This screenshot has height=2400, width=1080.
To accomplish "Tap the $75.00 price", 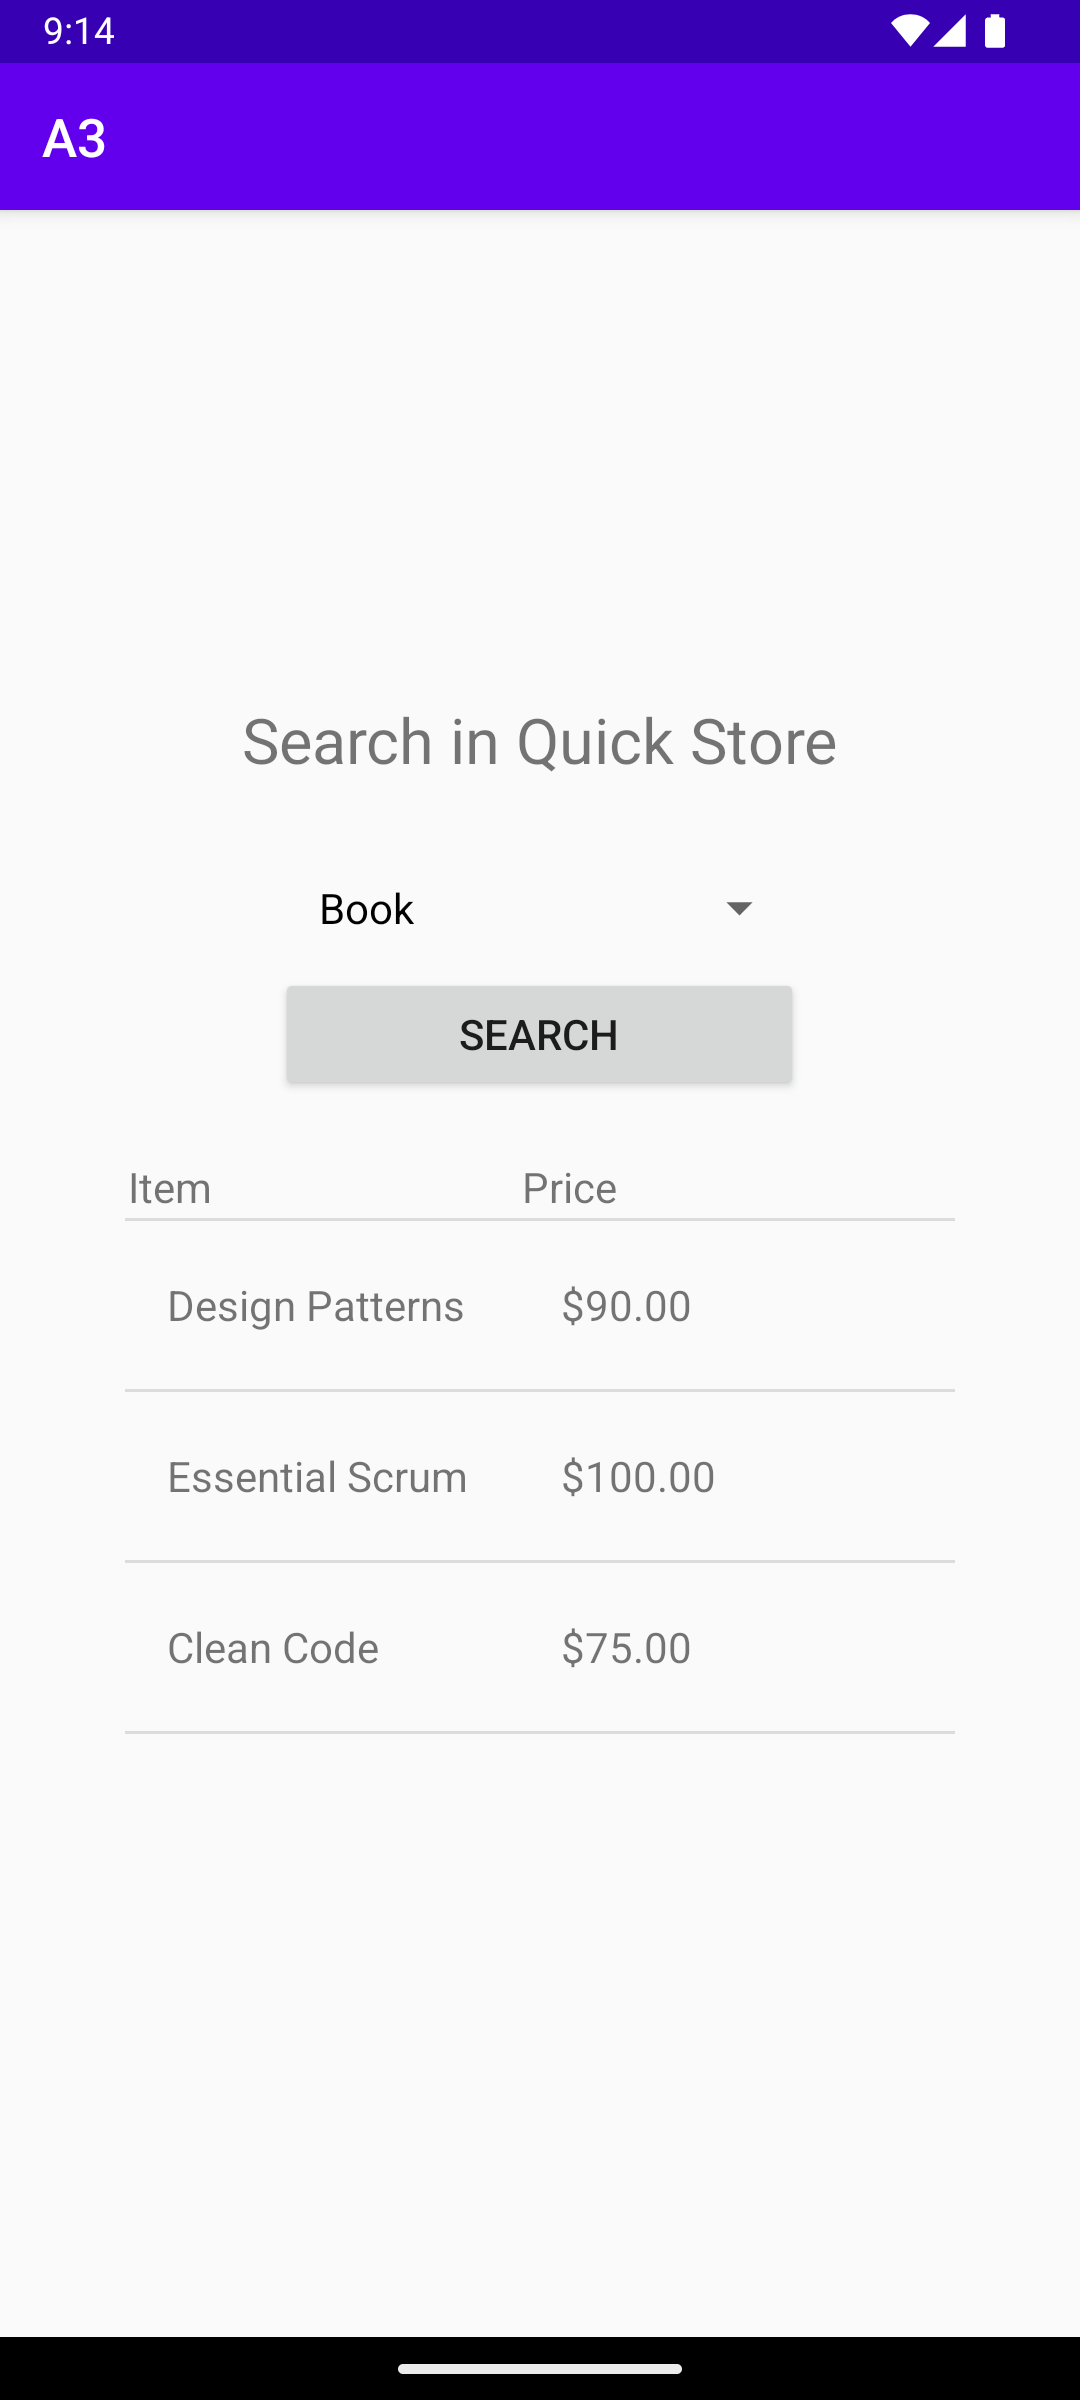I will [x=626, y=1648].
